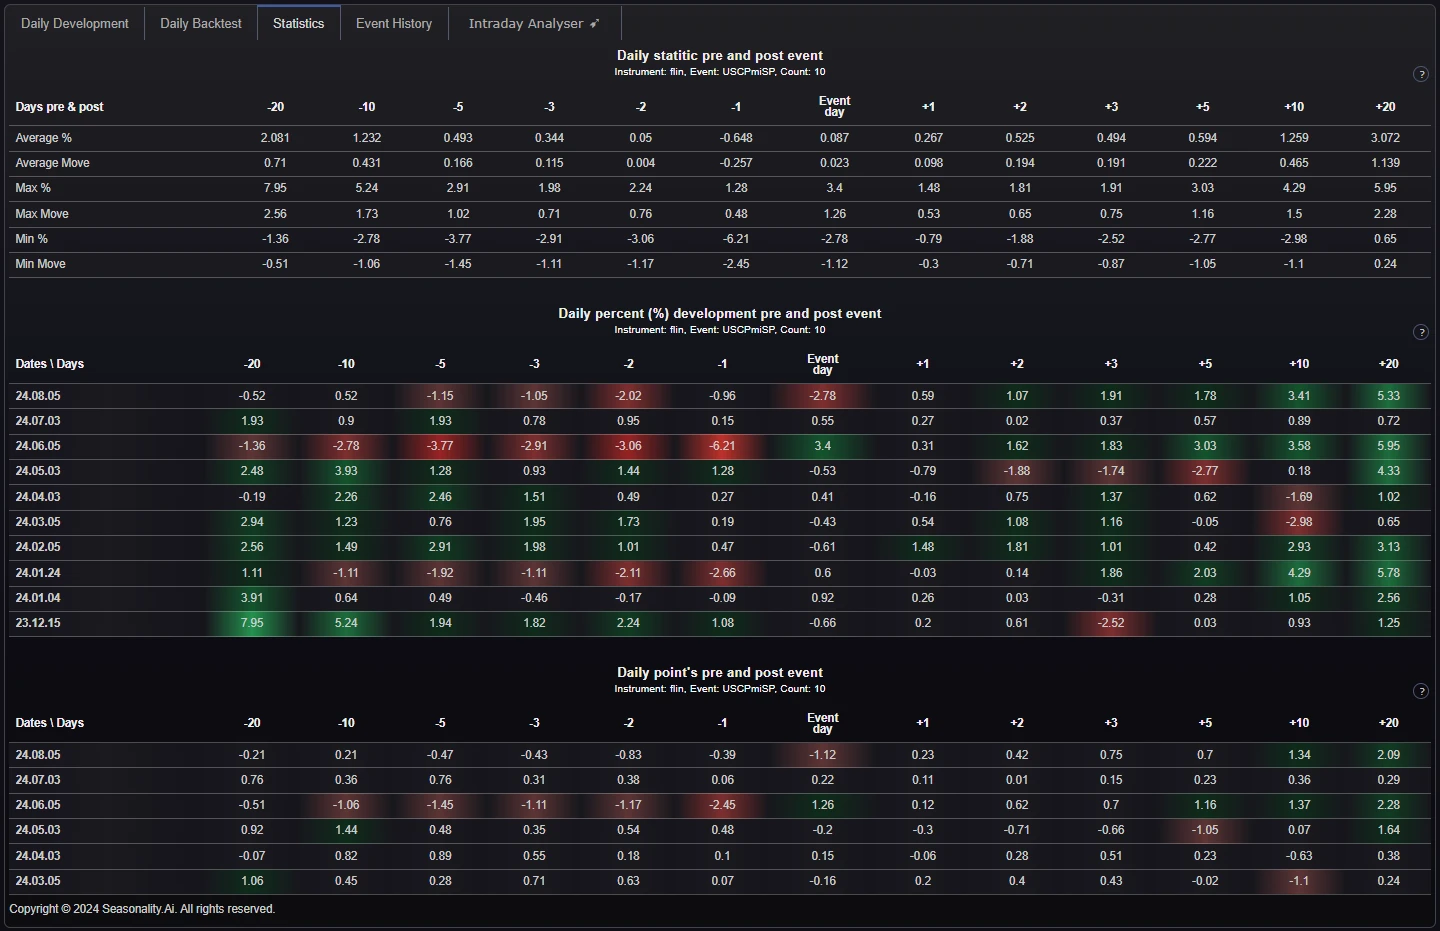This screenshot has width=1440, height=931.
Task: Select 24.06.05 row in daily points table
Action: [38, 805]
